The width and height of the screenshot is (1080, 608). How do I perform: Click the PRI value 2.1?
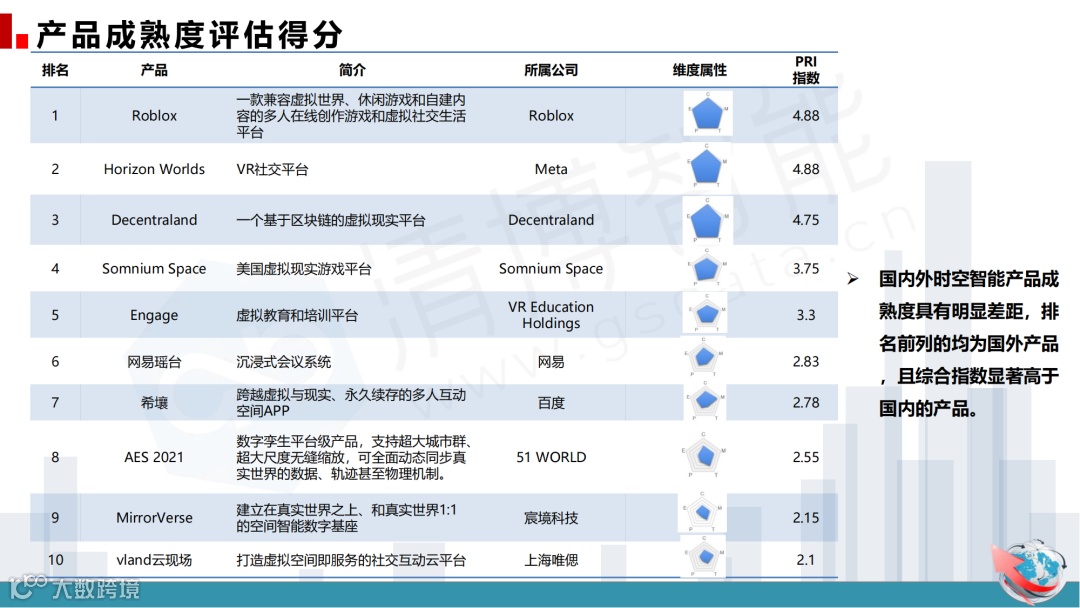click(806, 560)
